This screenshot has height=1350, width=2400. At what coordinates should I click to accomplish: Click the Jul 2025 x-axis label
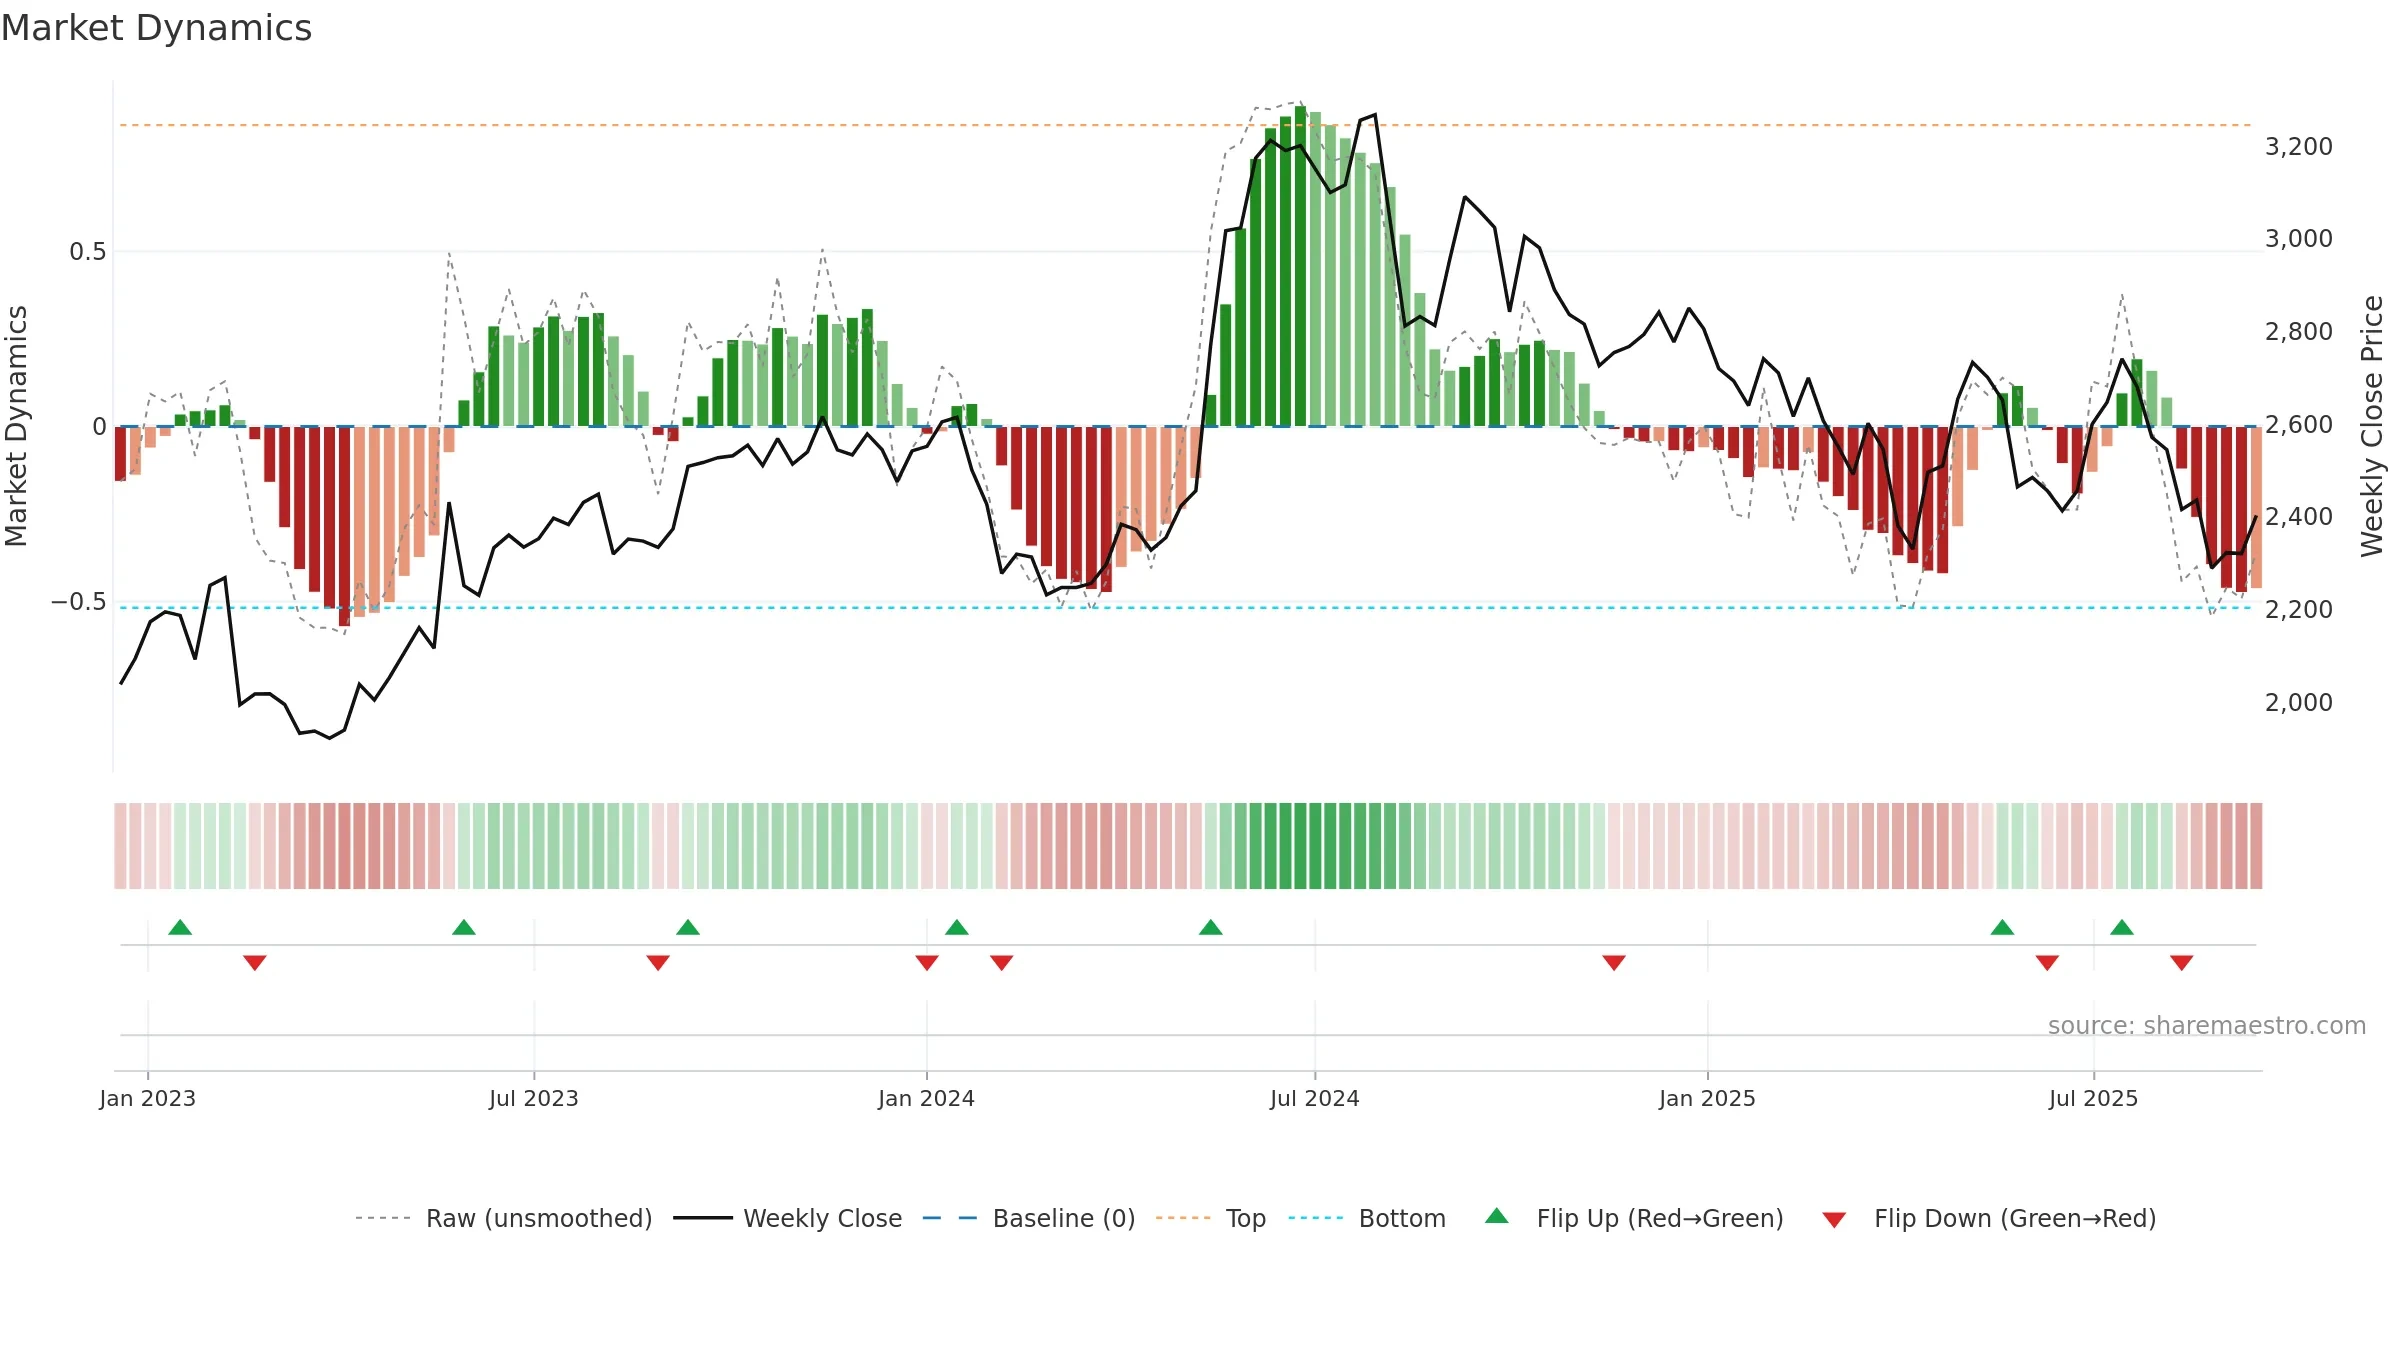[x=2094, y=1098]
